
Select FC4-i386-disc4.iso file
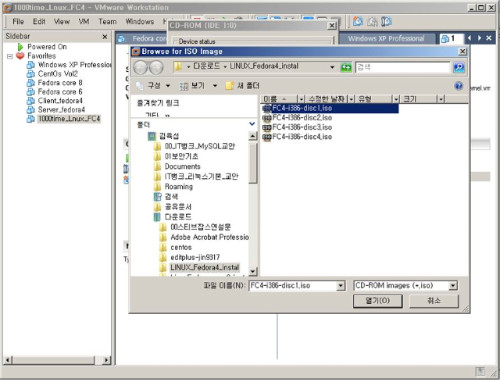297,137
